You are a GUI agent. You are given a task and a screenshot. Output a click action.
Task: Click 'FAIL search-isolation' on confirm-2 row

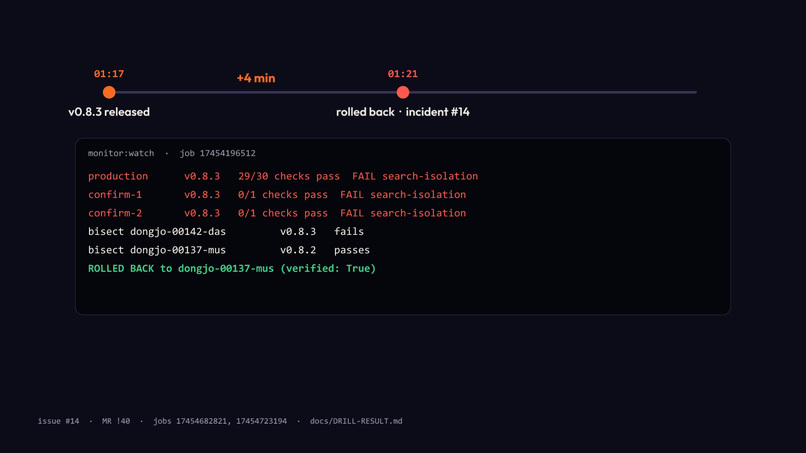click(x=403, y=213)
